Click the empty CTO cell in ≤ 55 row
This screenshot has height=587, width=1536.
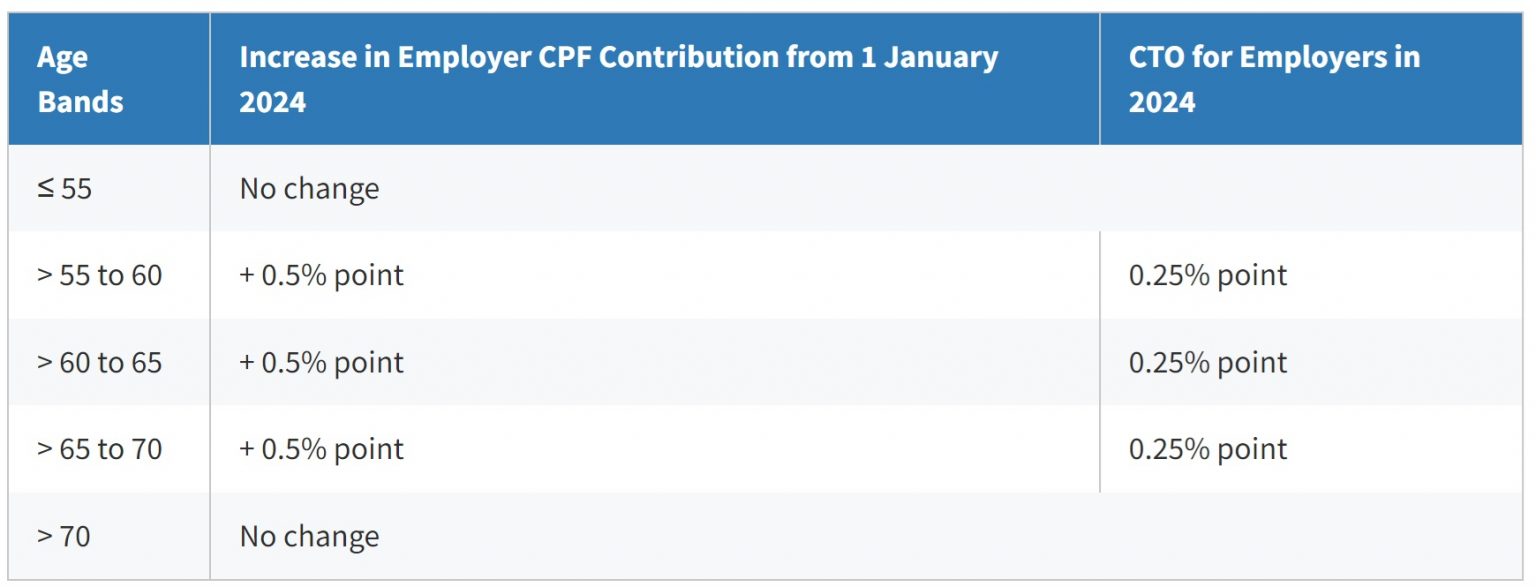coord(1312,188)
